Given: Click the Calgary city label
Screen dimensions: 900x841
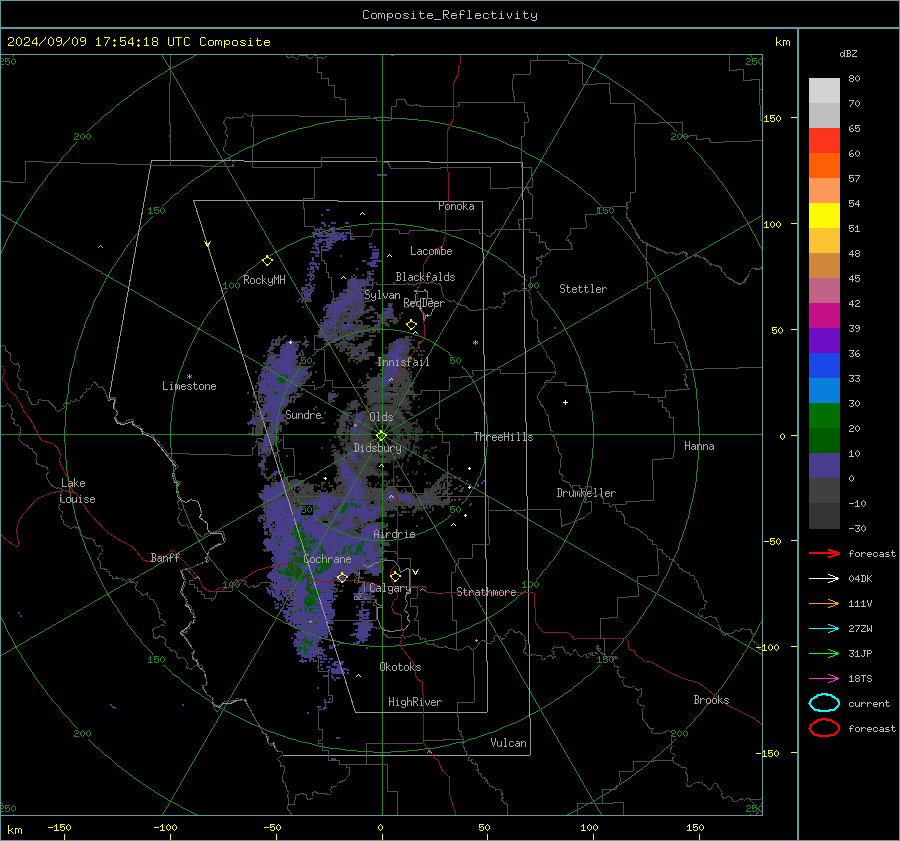Looking at the screenshot, I should (x=390, y=588).
